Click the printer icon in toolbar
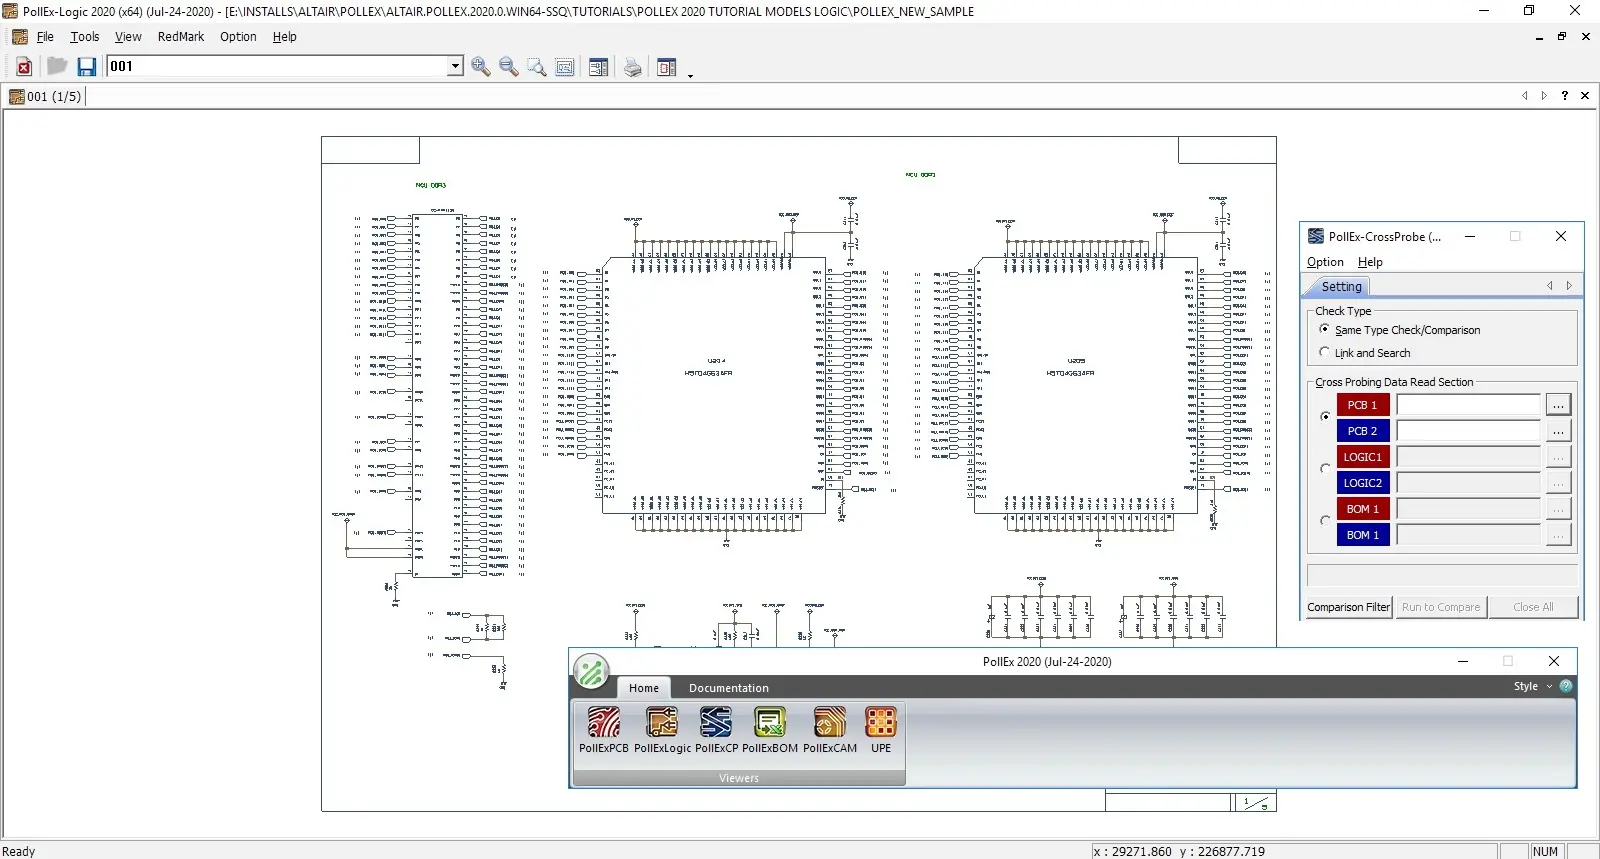This screenshot has height=859, width=1600. 633,67
